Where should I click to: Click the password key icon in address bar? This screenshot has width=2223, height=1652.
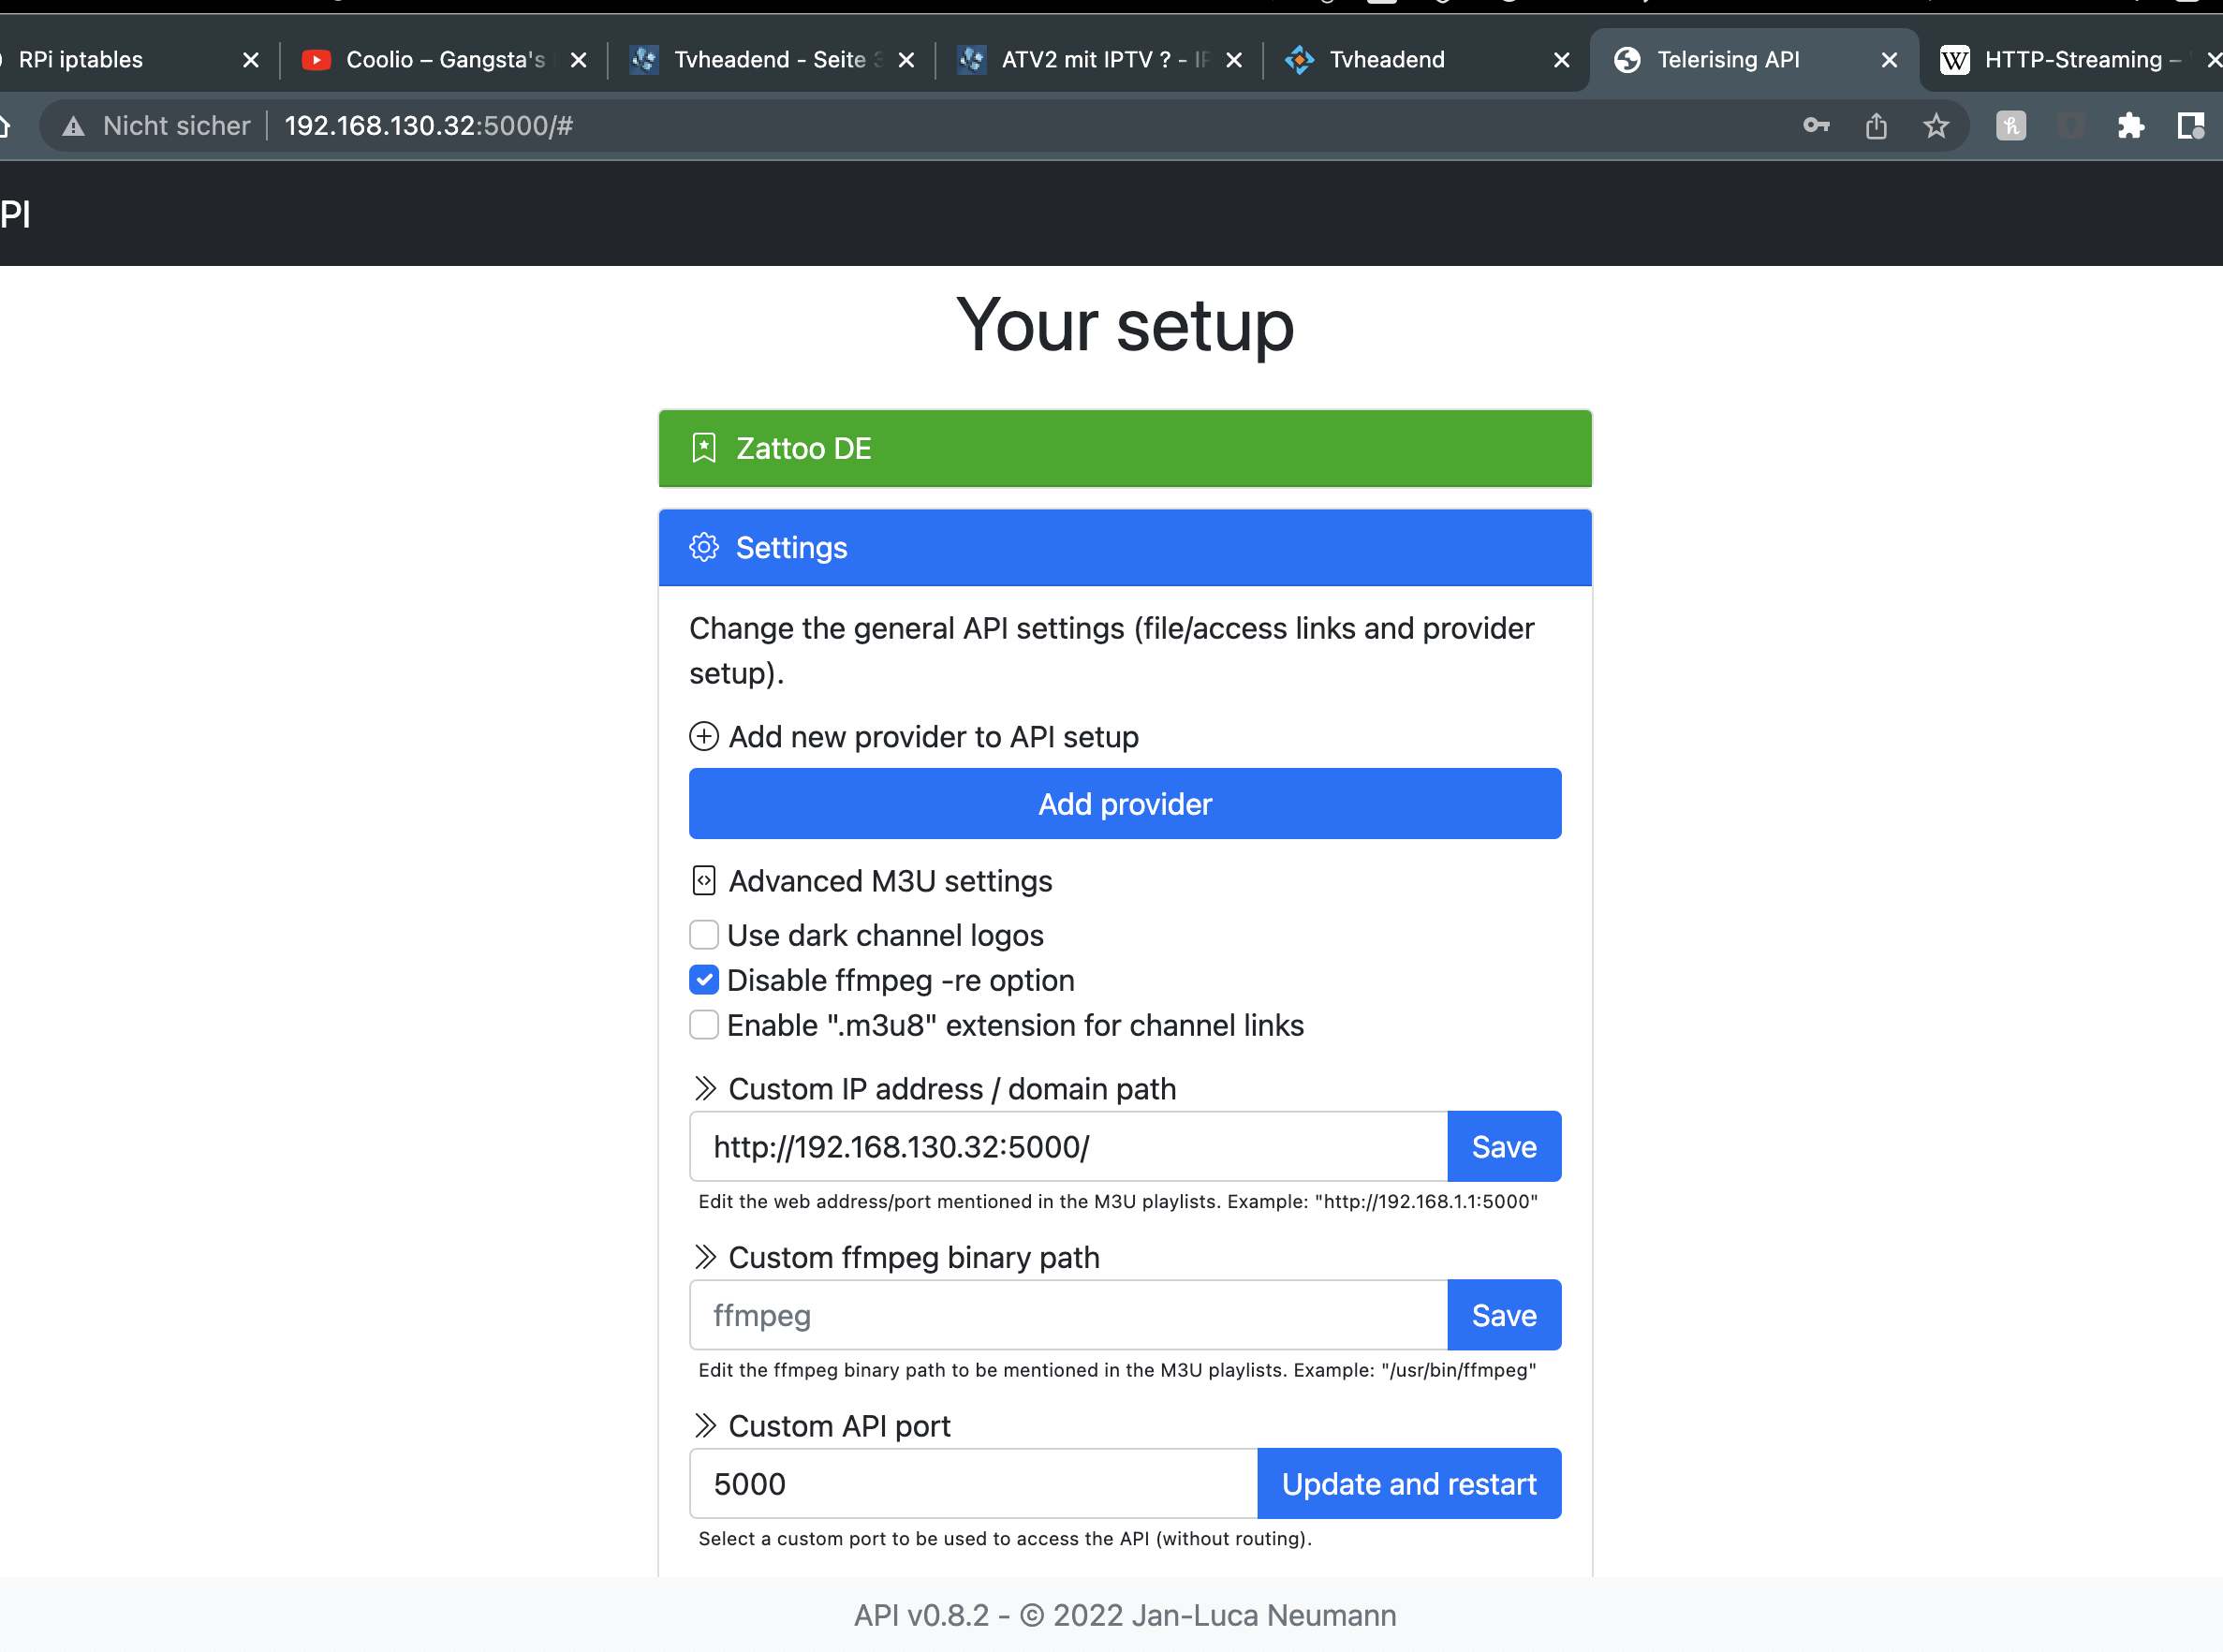tap(1816, 125)
